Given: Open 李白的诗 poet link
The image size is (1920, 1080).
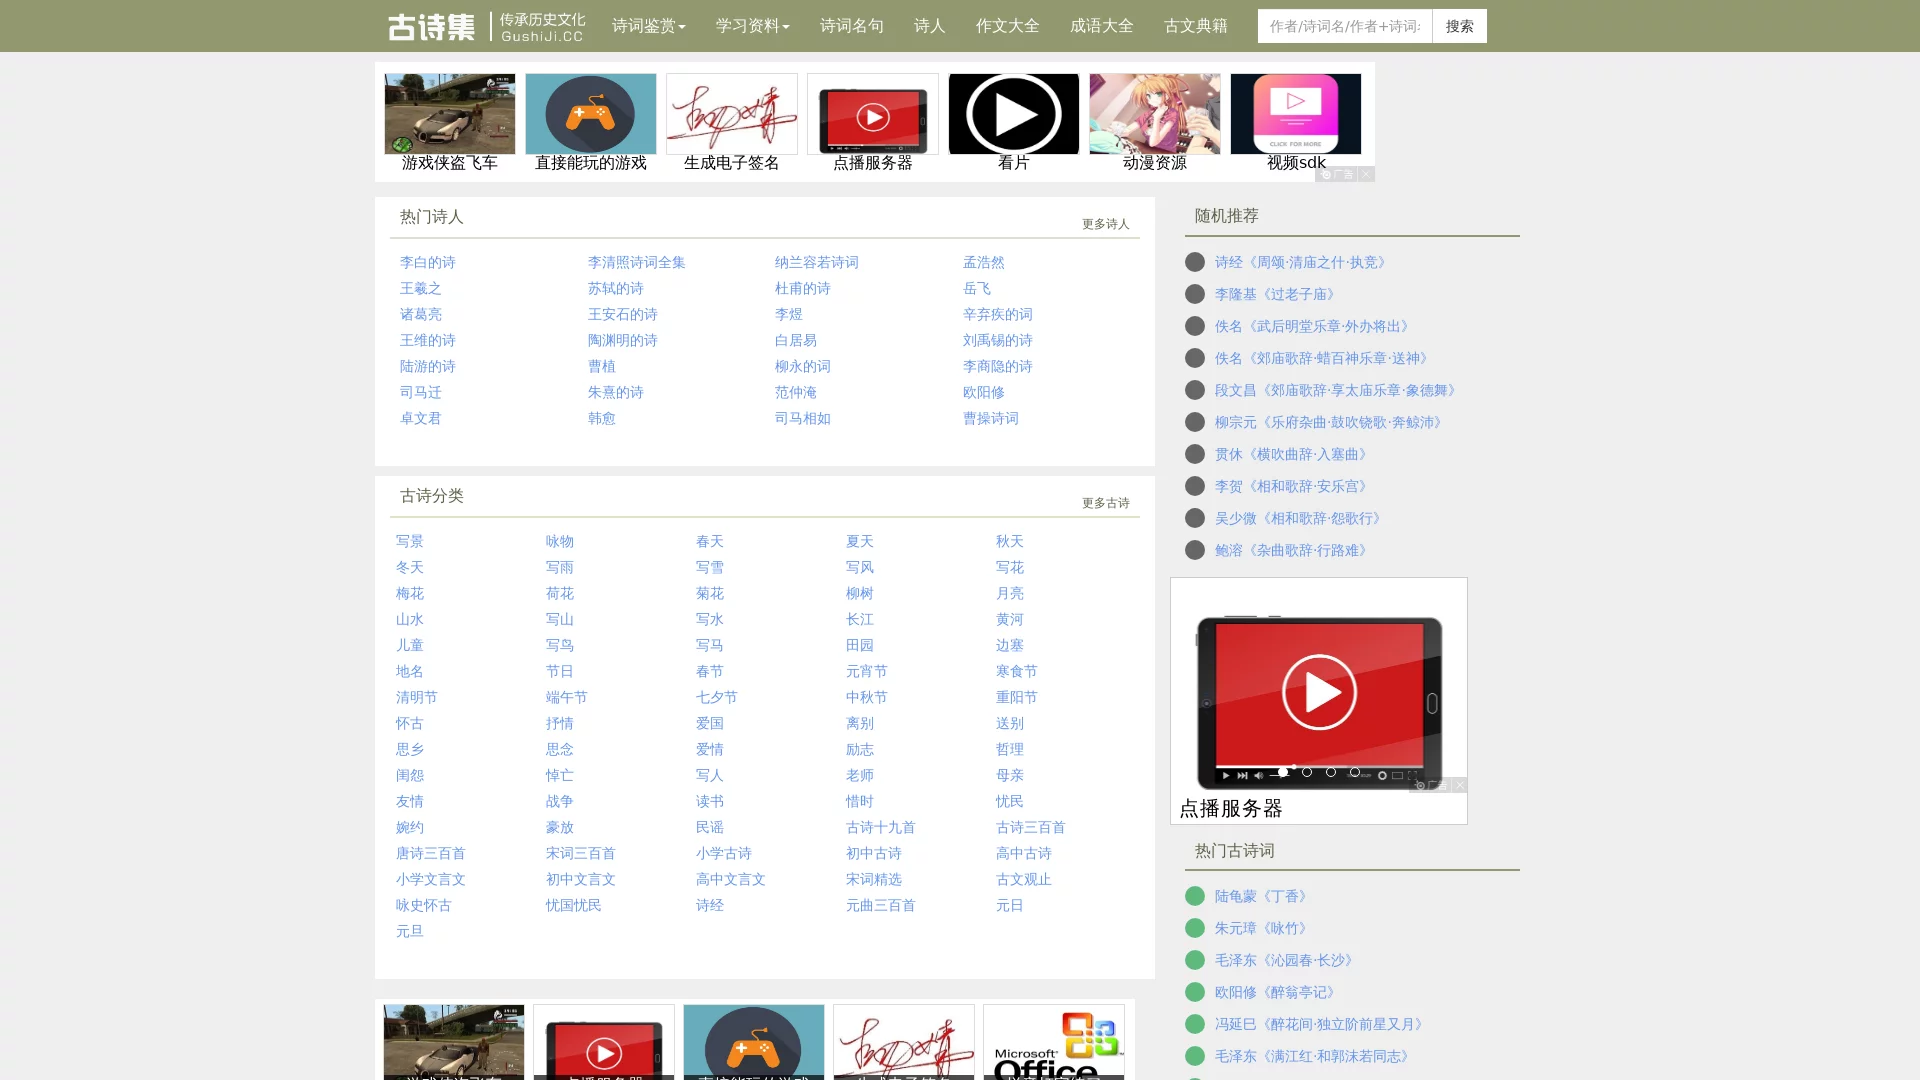Looking at the screenshot, I should (427, 262).
